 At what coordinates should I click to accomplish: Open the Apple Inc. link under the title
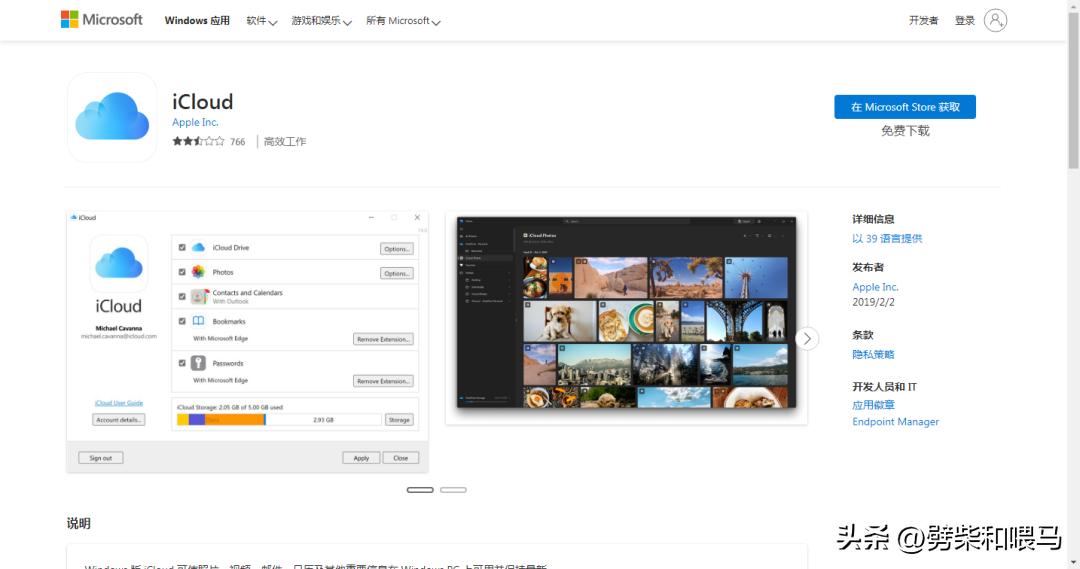click(x=195, y=122)
